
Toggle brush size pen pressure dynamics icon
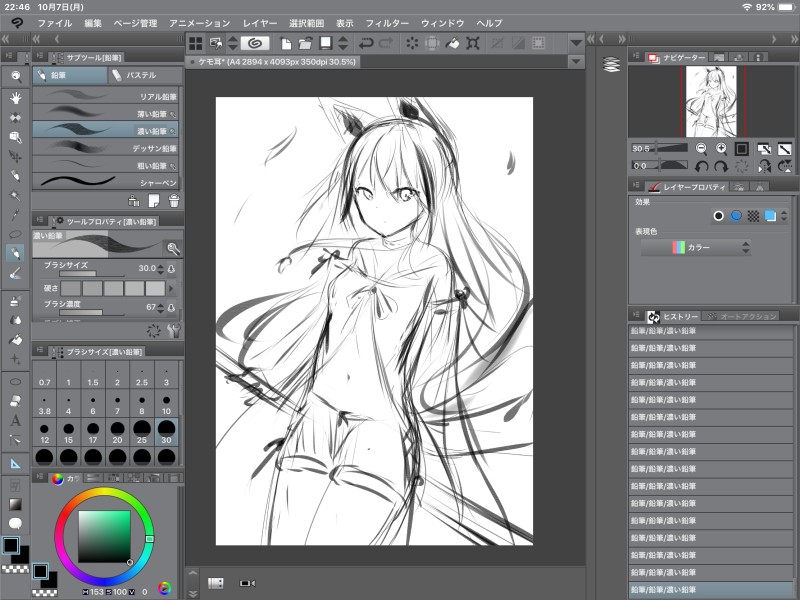[x=172, y=268]
